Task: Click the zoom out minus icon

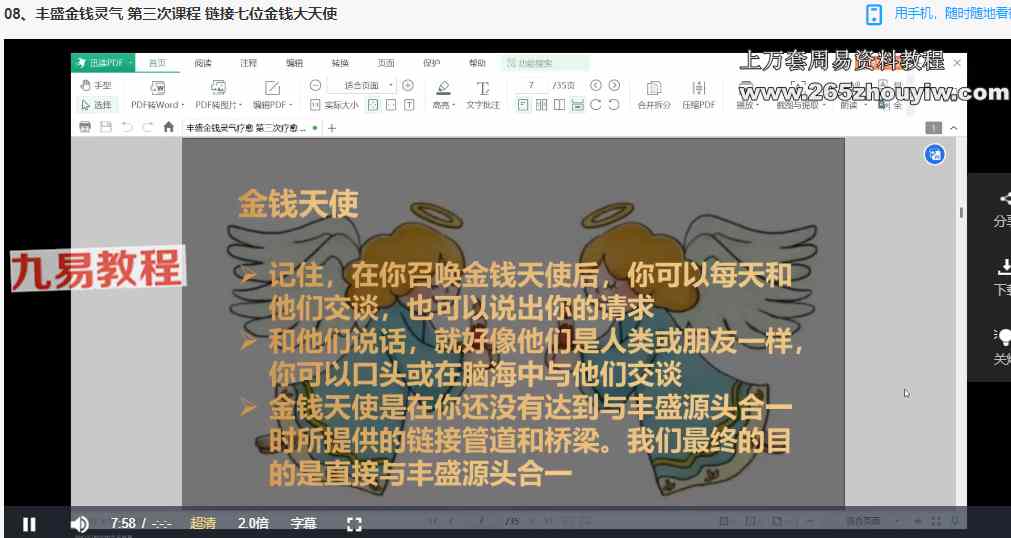Action: [315, 86]
